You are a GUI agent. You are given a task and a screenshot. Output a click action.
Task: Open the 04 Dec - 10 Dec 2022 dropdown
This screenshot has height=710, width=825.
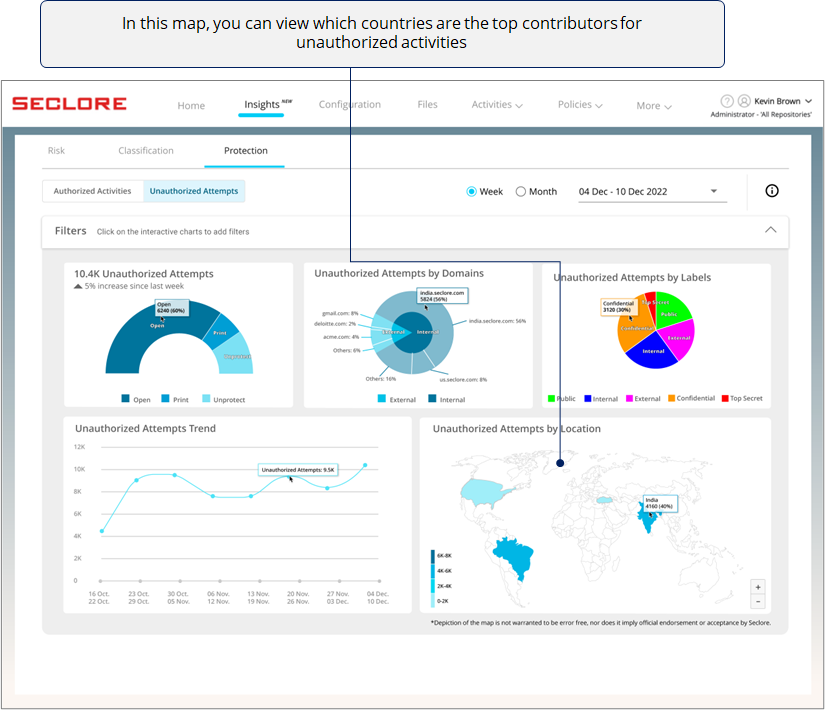tap(652, 192)
